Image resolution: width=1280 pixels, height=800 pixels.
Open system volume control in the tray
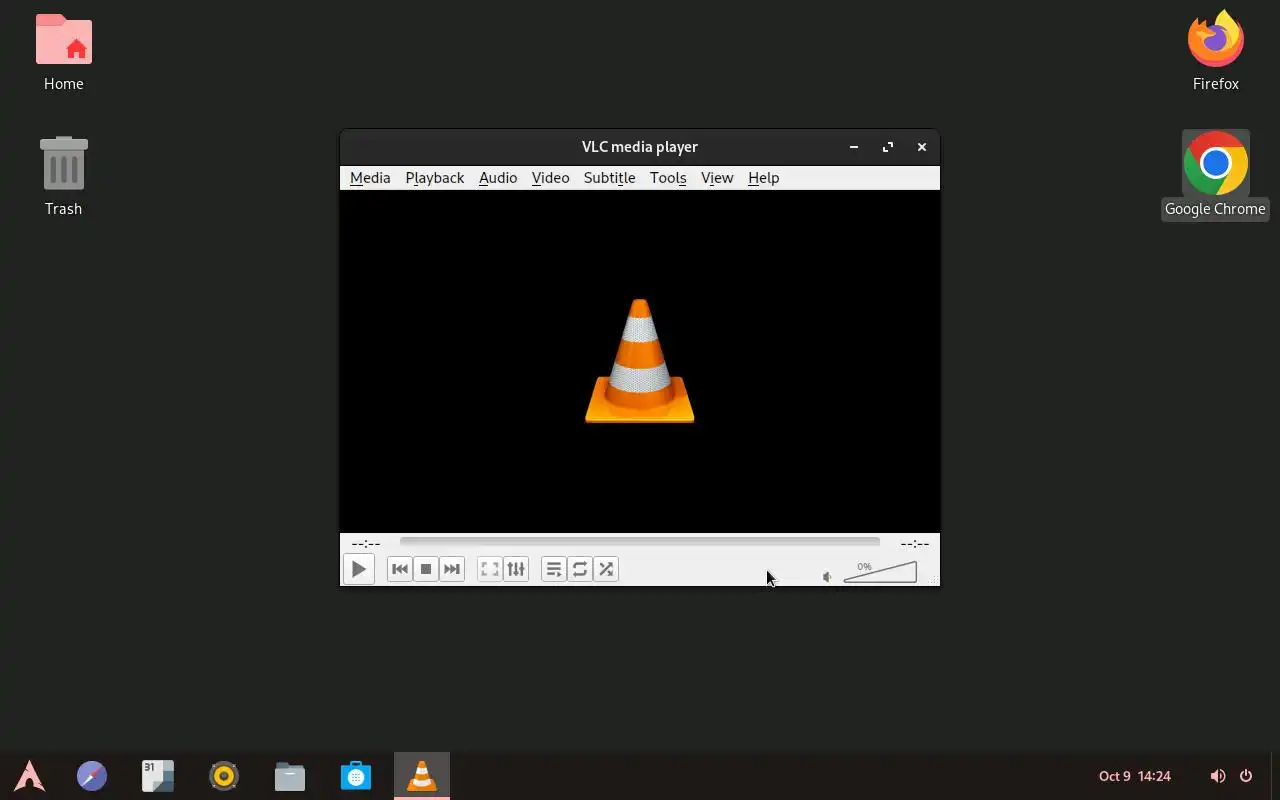pos(1218,776)
